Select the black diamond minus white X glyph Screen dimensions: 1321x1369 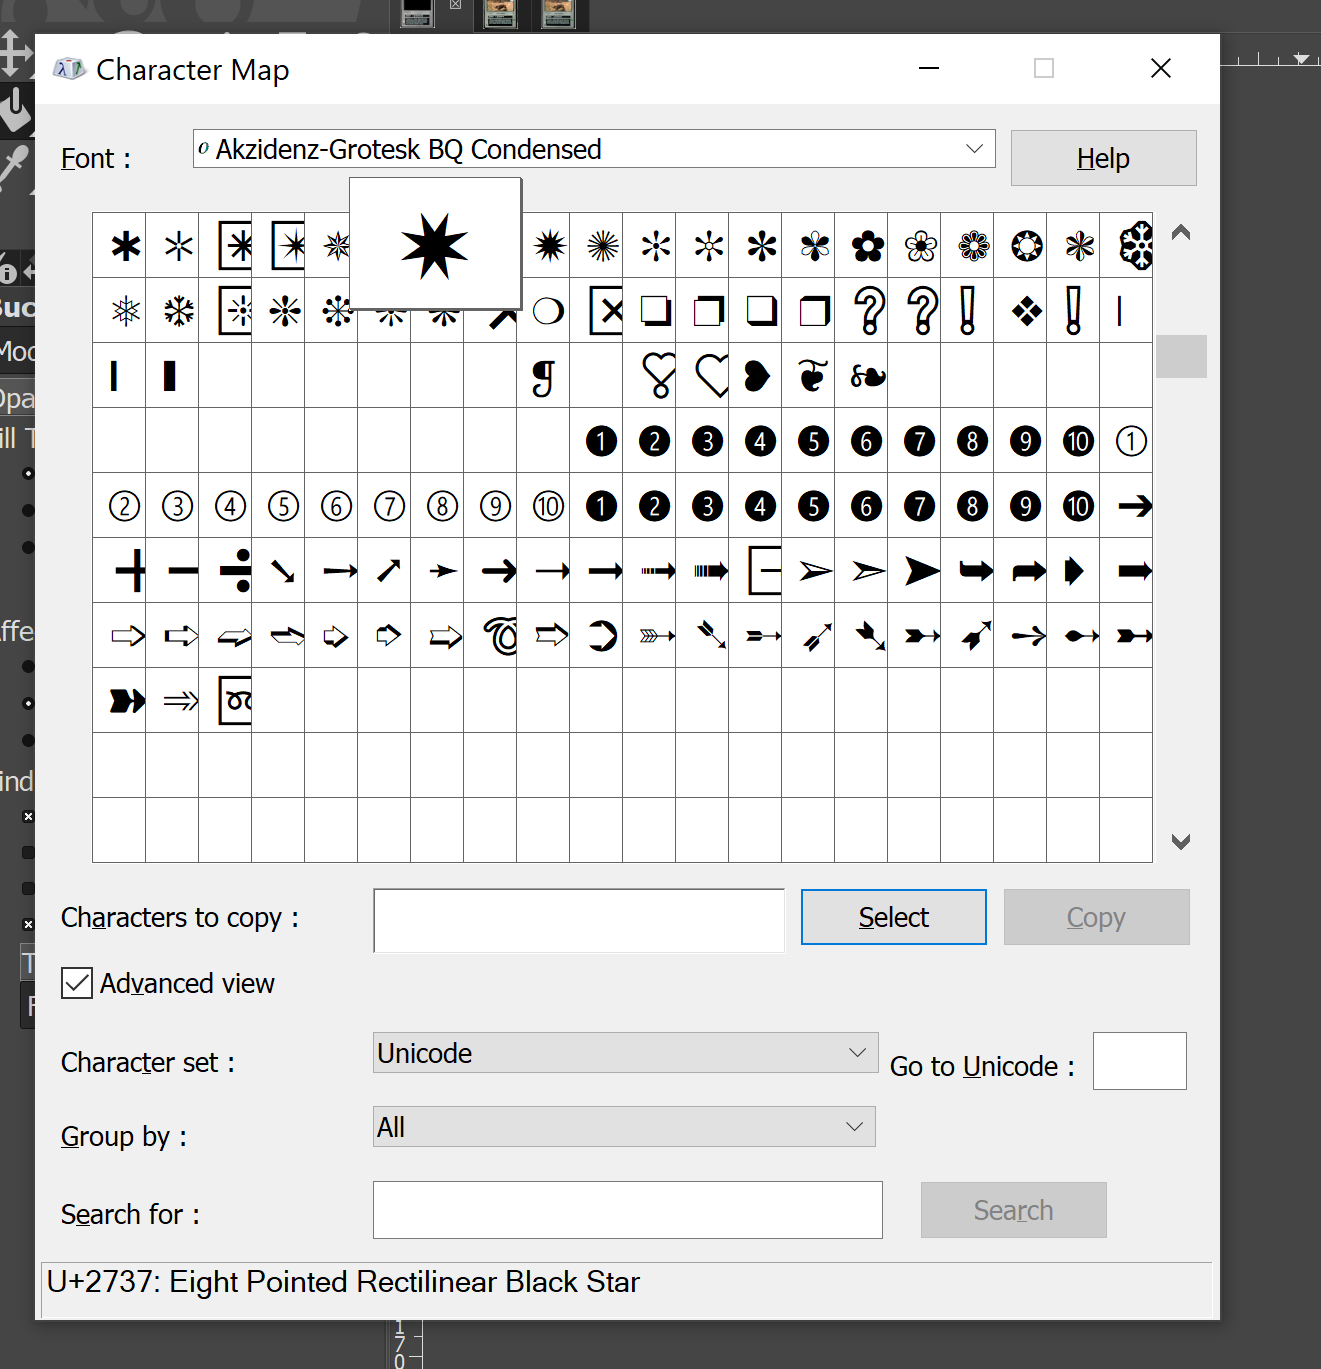pyautogui.click(x=1026, y=311)
